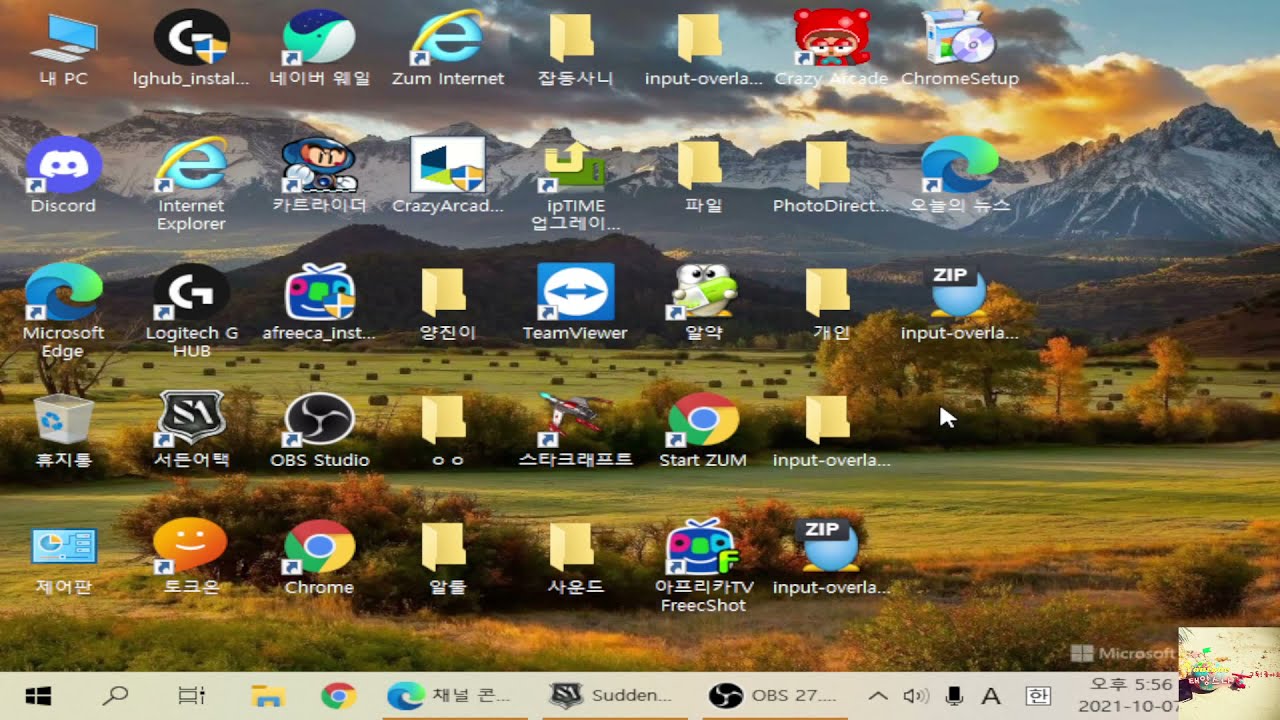Open the 제어판 control panel icon
Image resolution: width=1280 pixels, height=720 pixels.
click(63, 560)
